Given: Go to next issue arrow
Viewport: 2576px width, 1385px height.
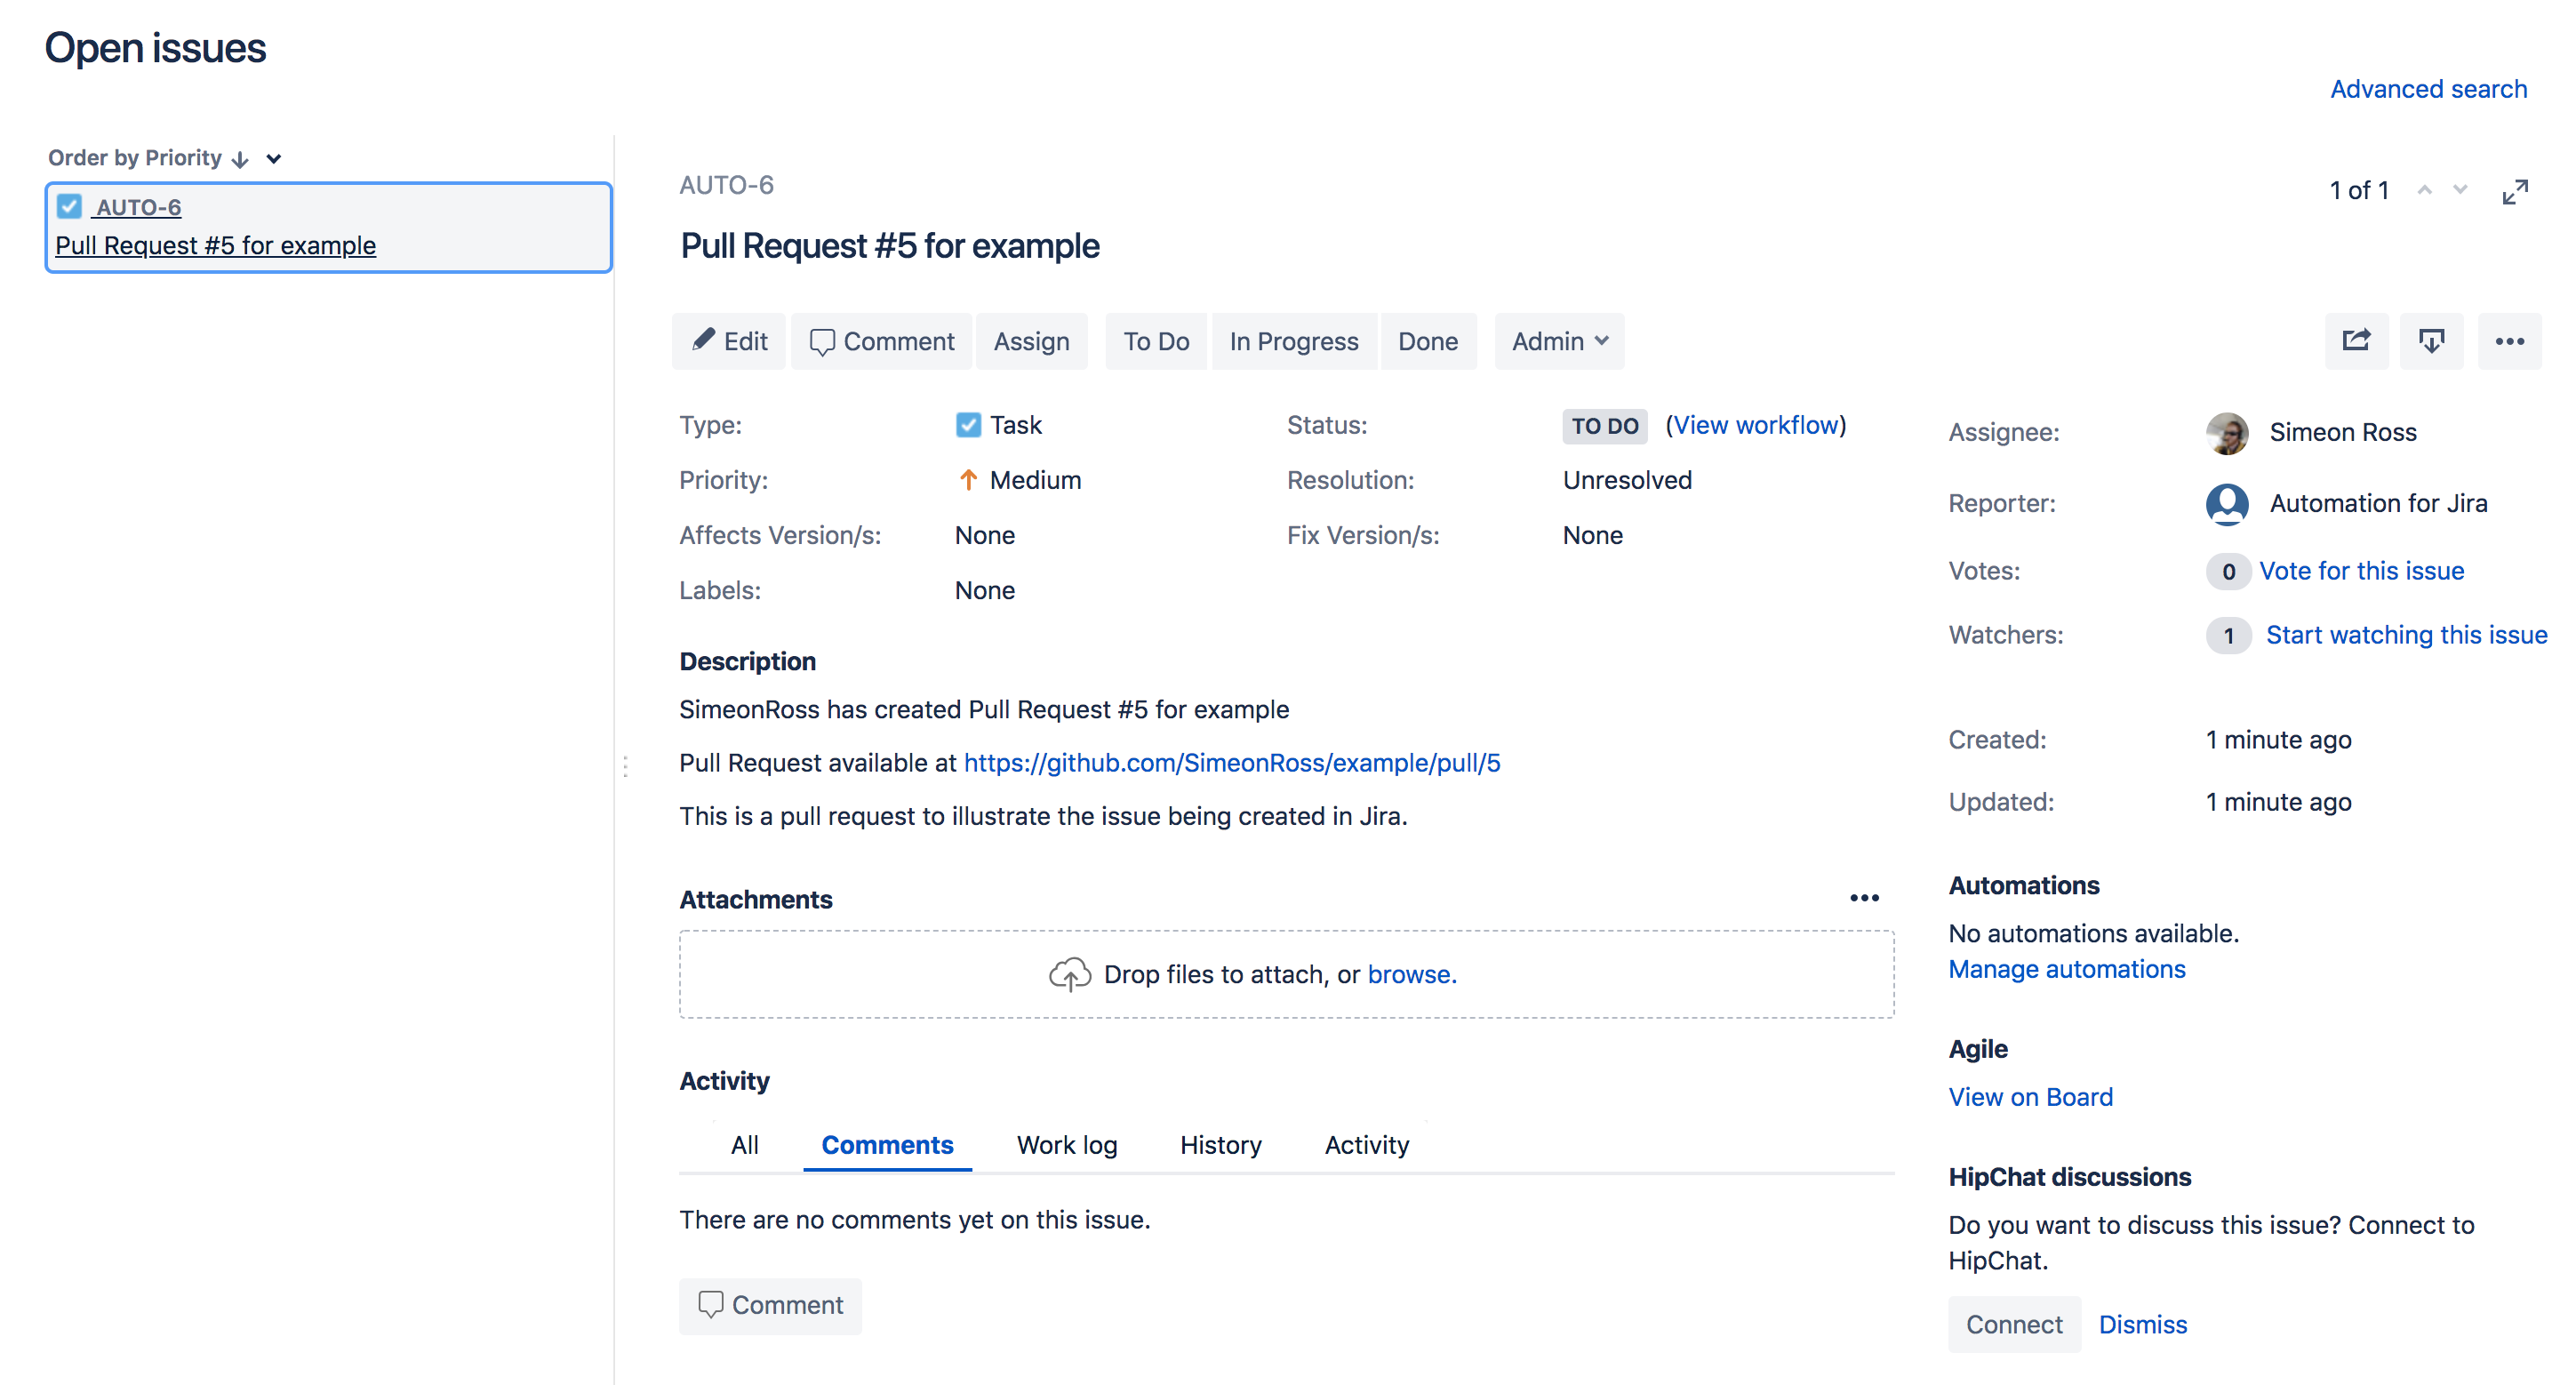Looking at the screenshot, I should 2460,190.
